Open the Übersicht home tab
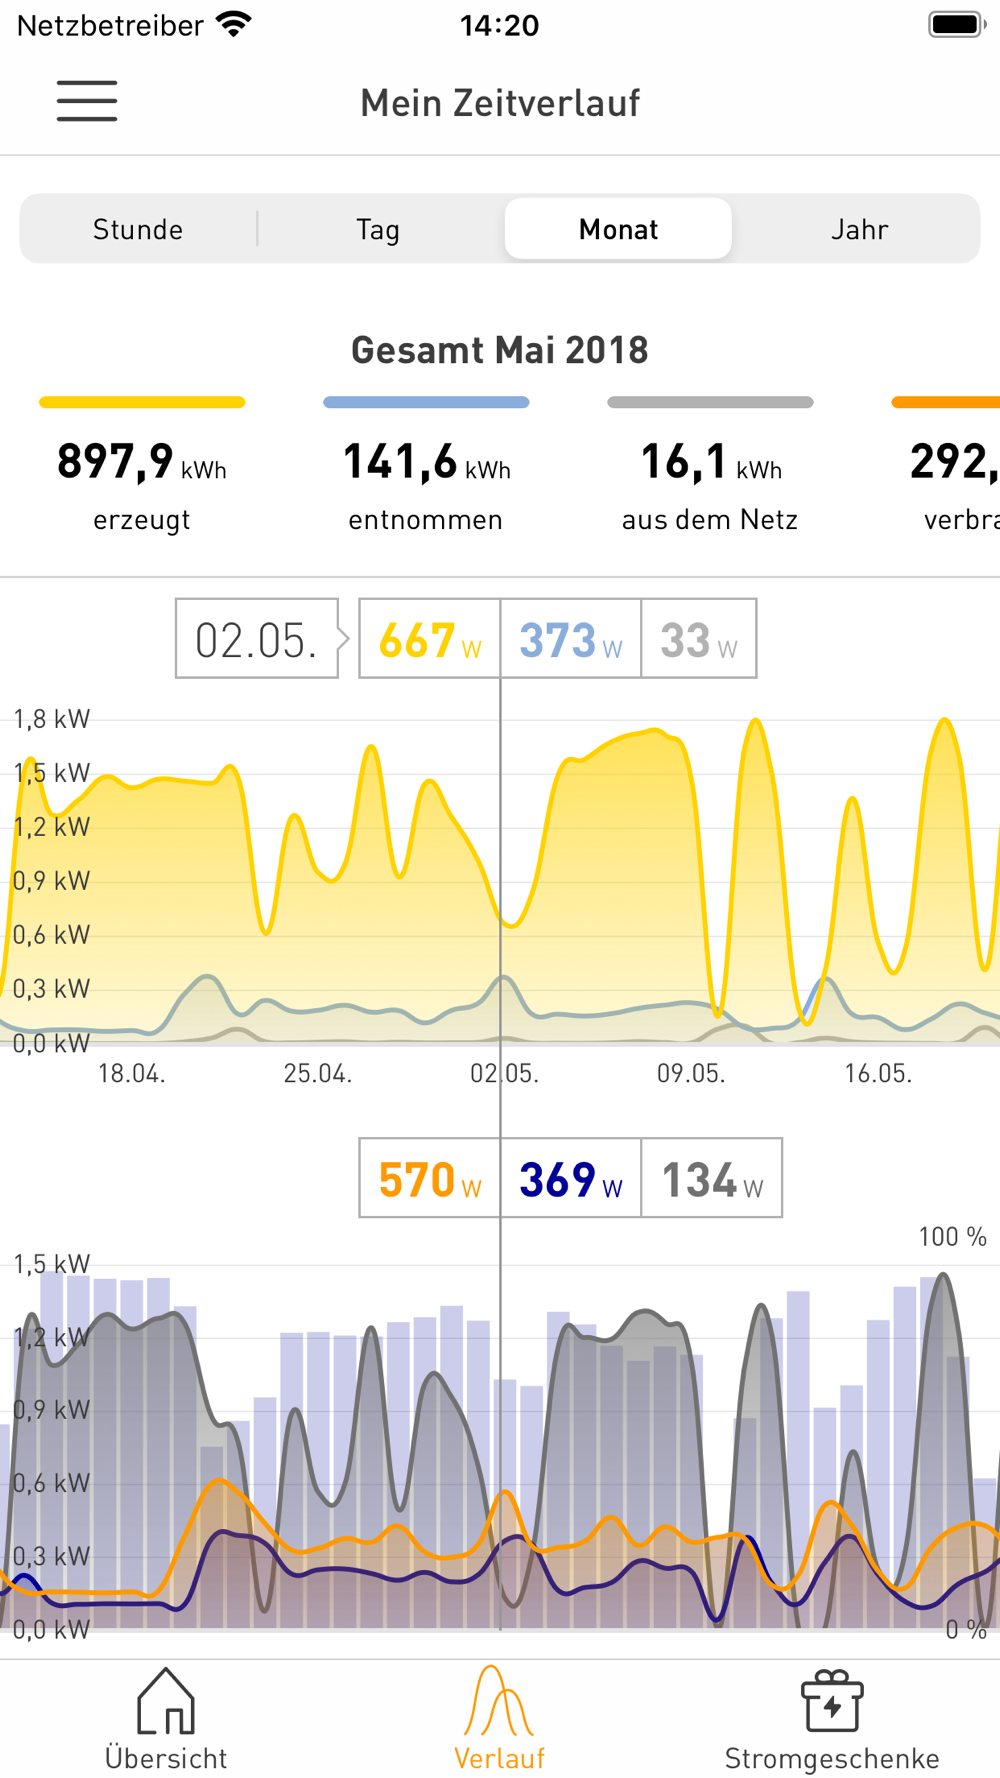1000x1778 pixels. click(166, 1720)
